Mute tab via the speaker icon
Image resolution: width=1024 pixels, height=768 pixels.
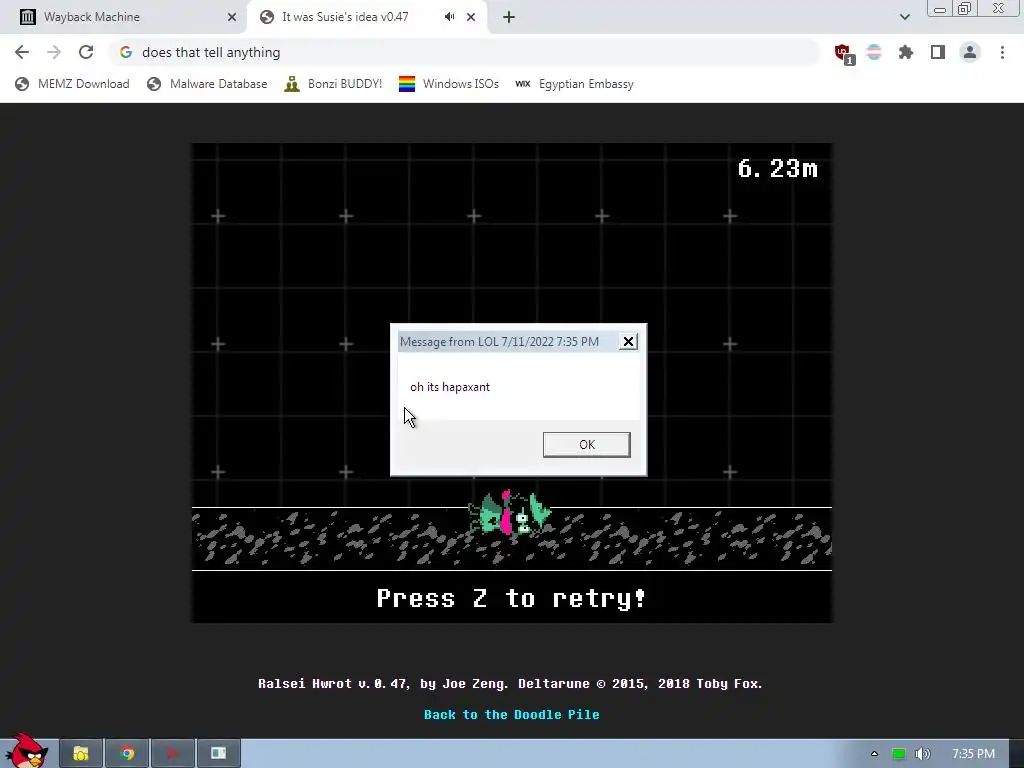pos(449,17)
